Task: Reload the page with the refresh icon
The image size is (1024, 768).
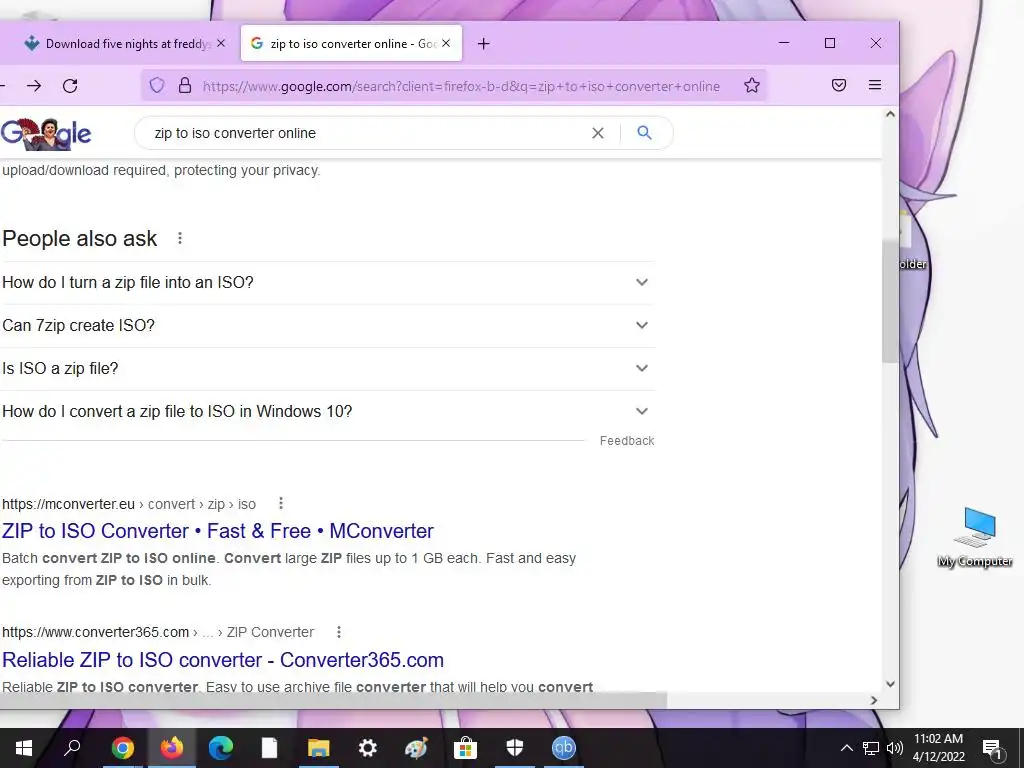Action: point(70,86)
